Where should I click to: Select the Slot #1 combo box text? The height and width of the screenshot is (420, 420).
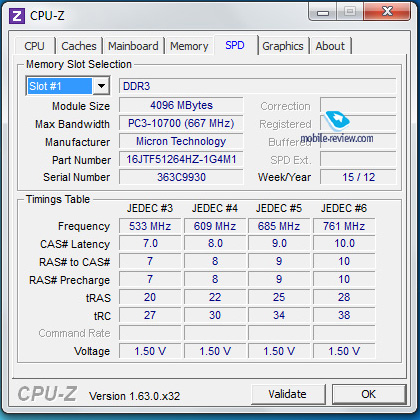click(59, 86)
